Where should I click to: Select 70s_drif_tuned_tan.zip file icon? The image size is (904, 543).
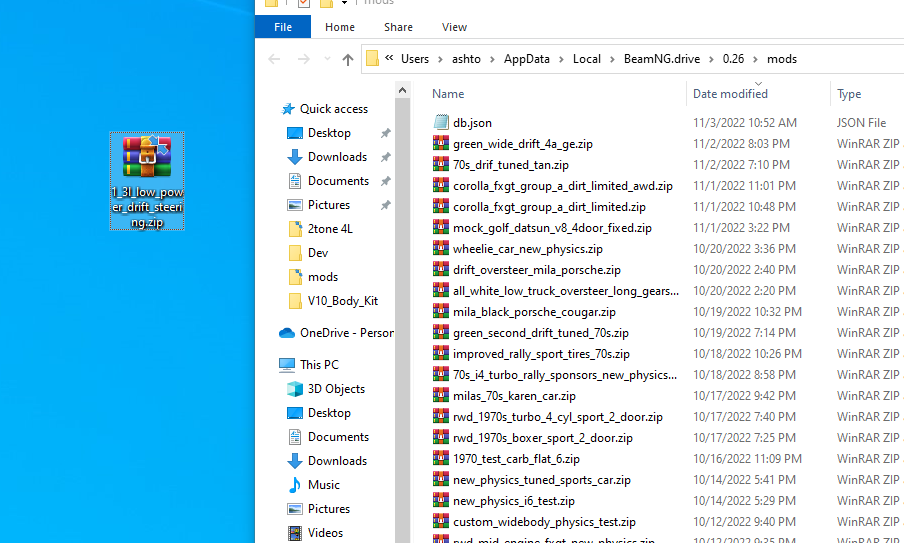[x=441, y=164]
